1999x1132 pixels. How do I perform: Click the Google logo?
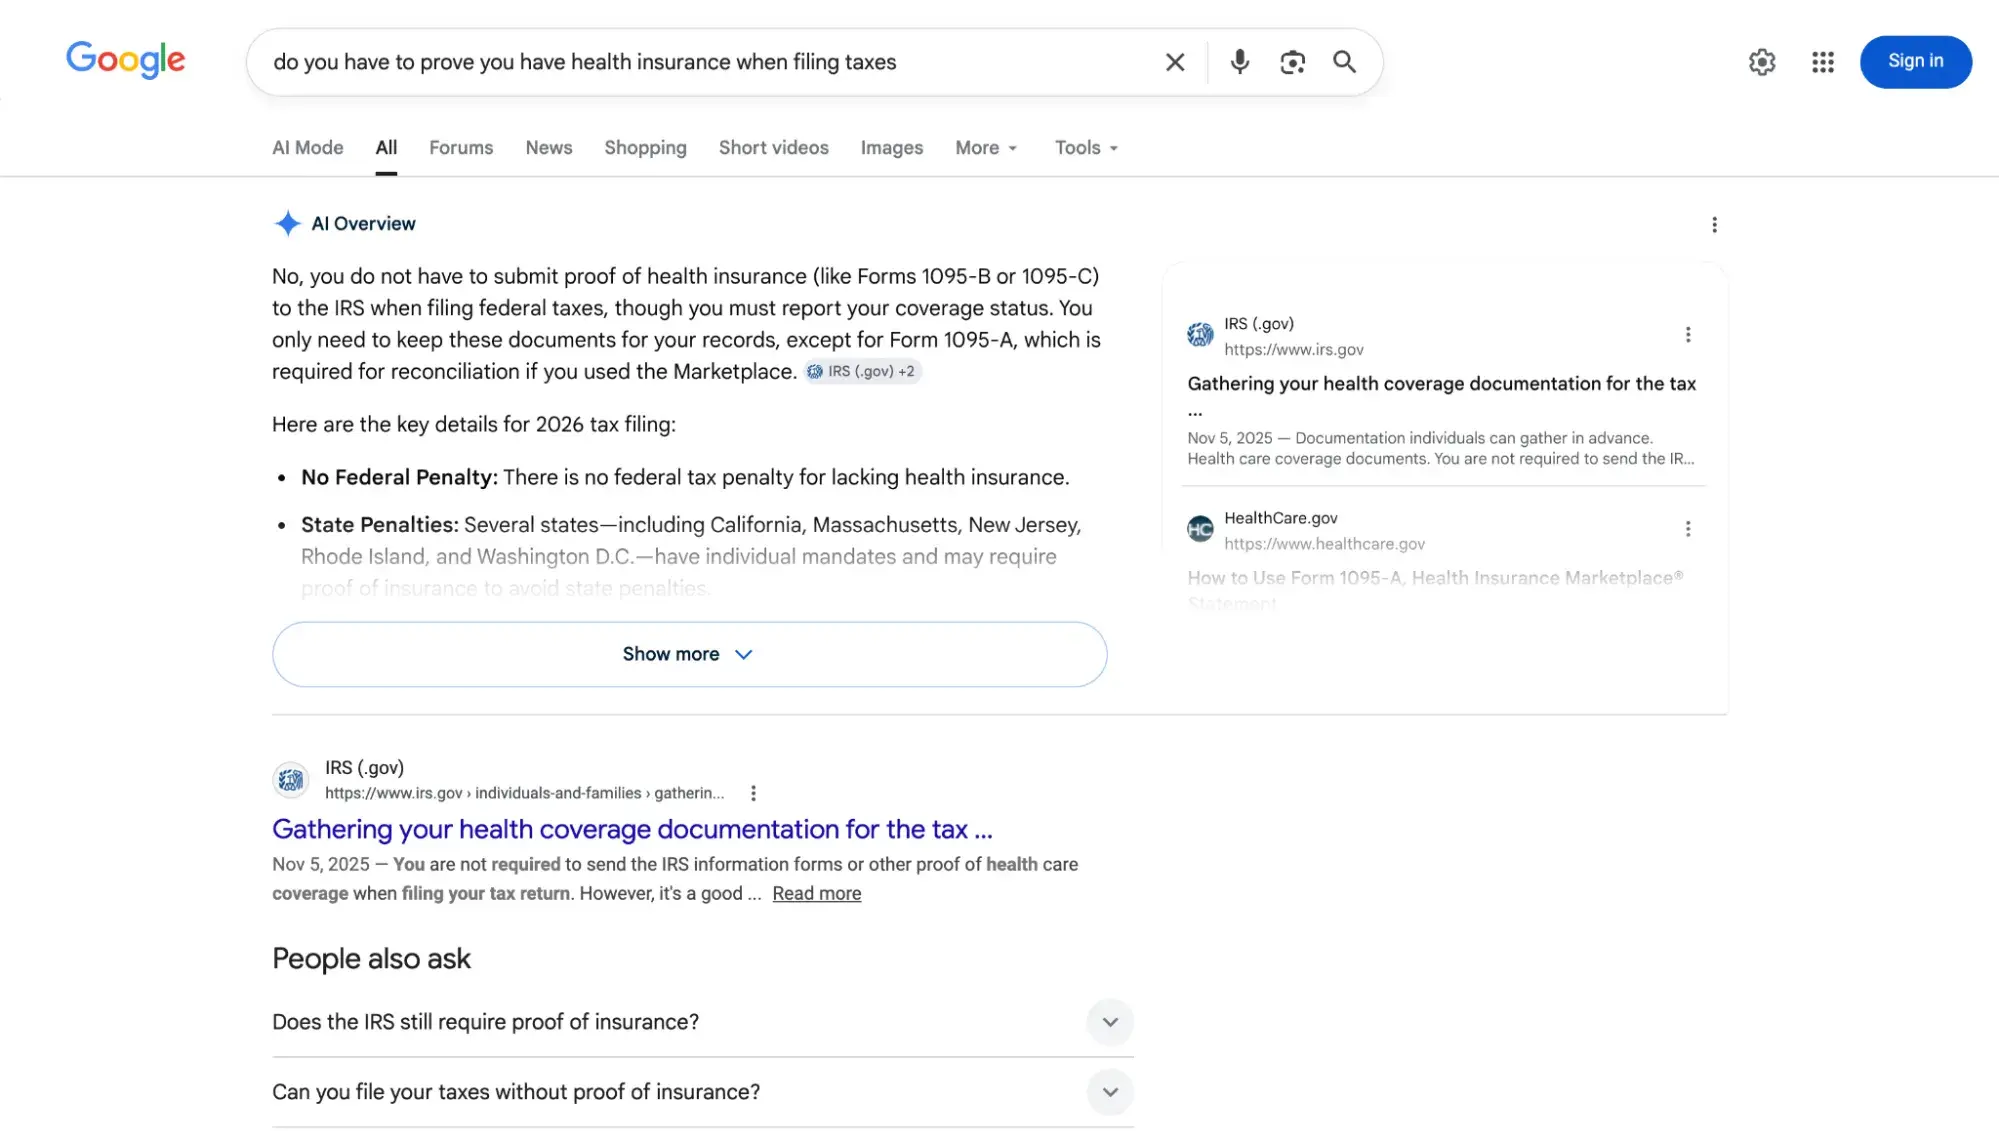pos(125,60)
